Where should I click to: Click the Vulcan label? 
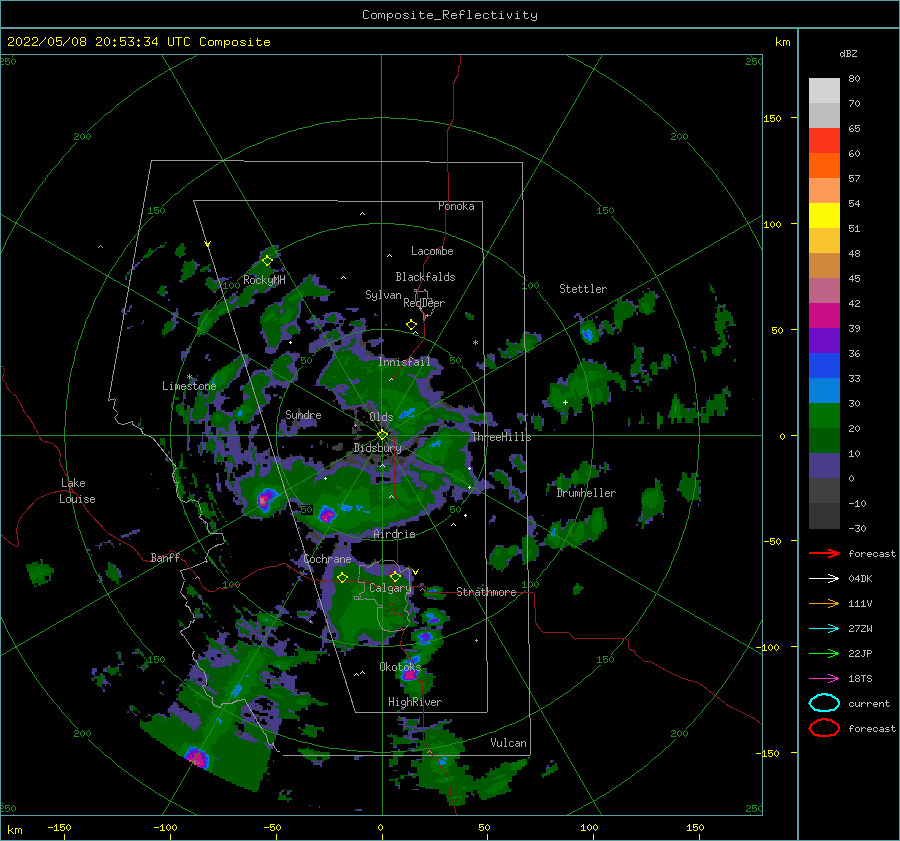pos(508,743)
